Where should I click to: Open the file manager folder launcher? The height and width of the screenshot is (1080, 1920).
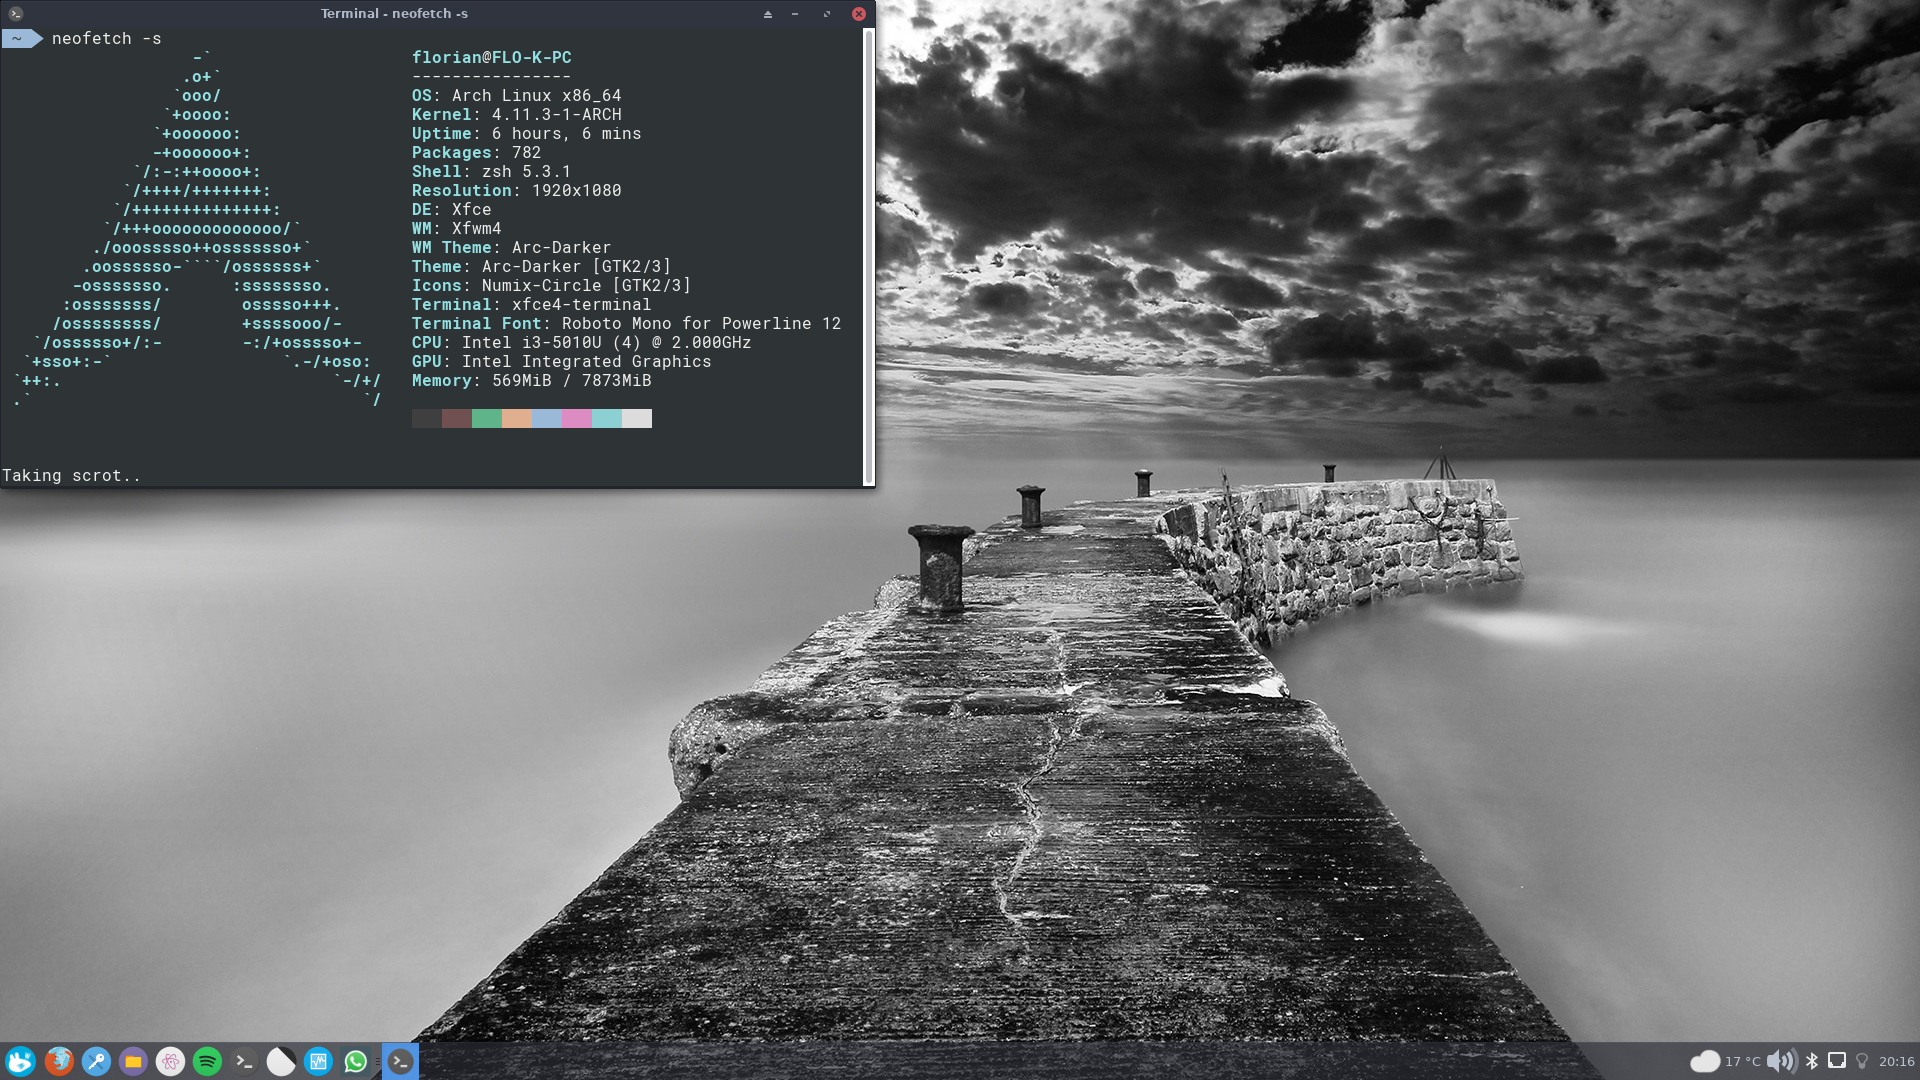[133, 1061]
